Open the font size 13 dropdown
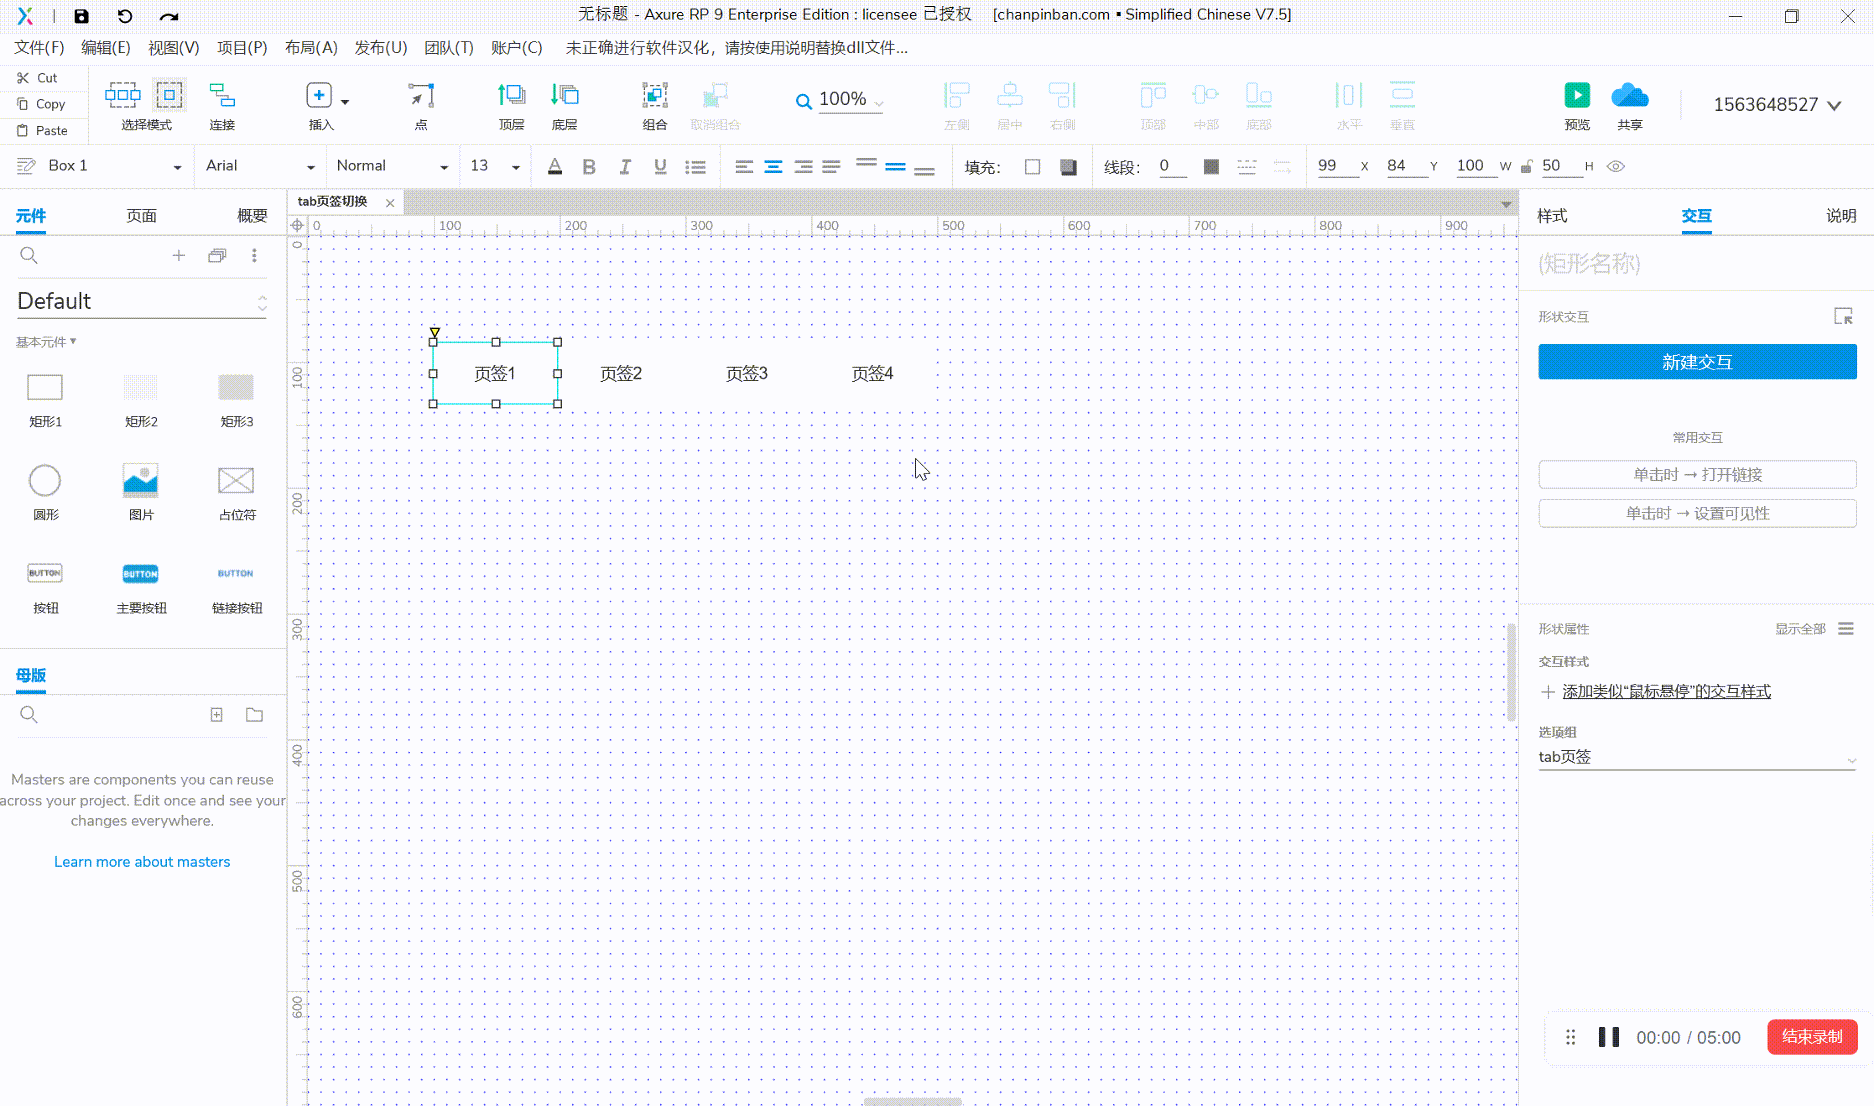The image size is (1874, 1106). click(x=495, y=166)
